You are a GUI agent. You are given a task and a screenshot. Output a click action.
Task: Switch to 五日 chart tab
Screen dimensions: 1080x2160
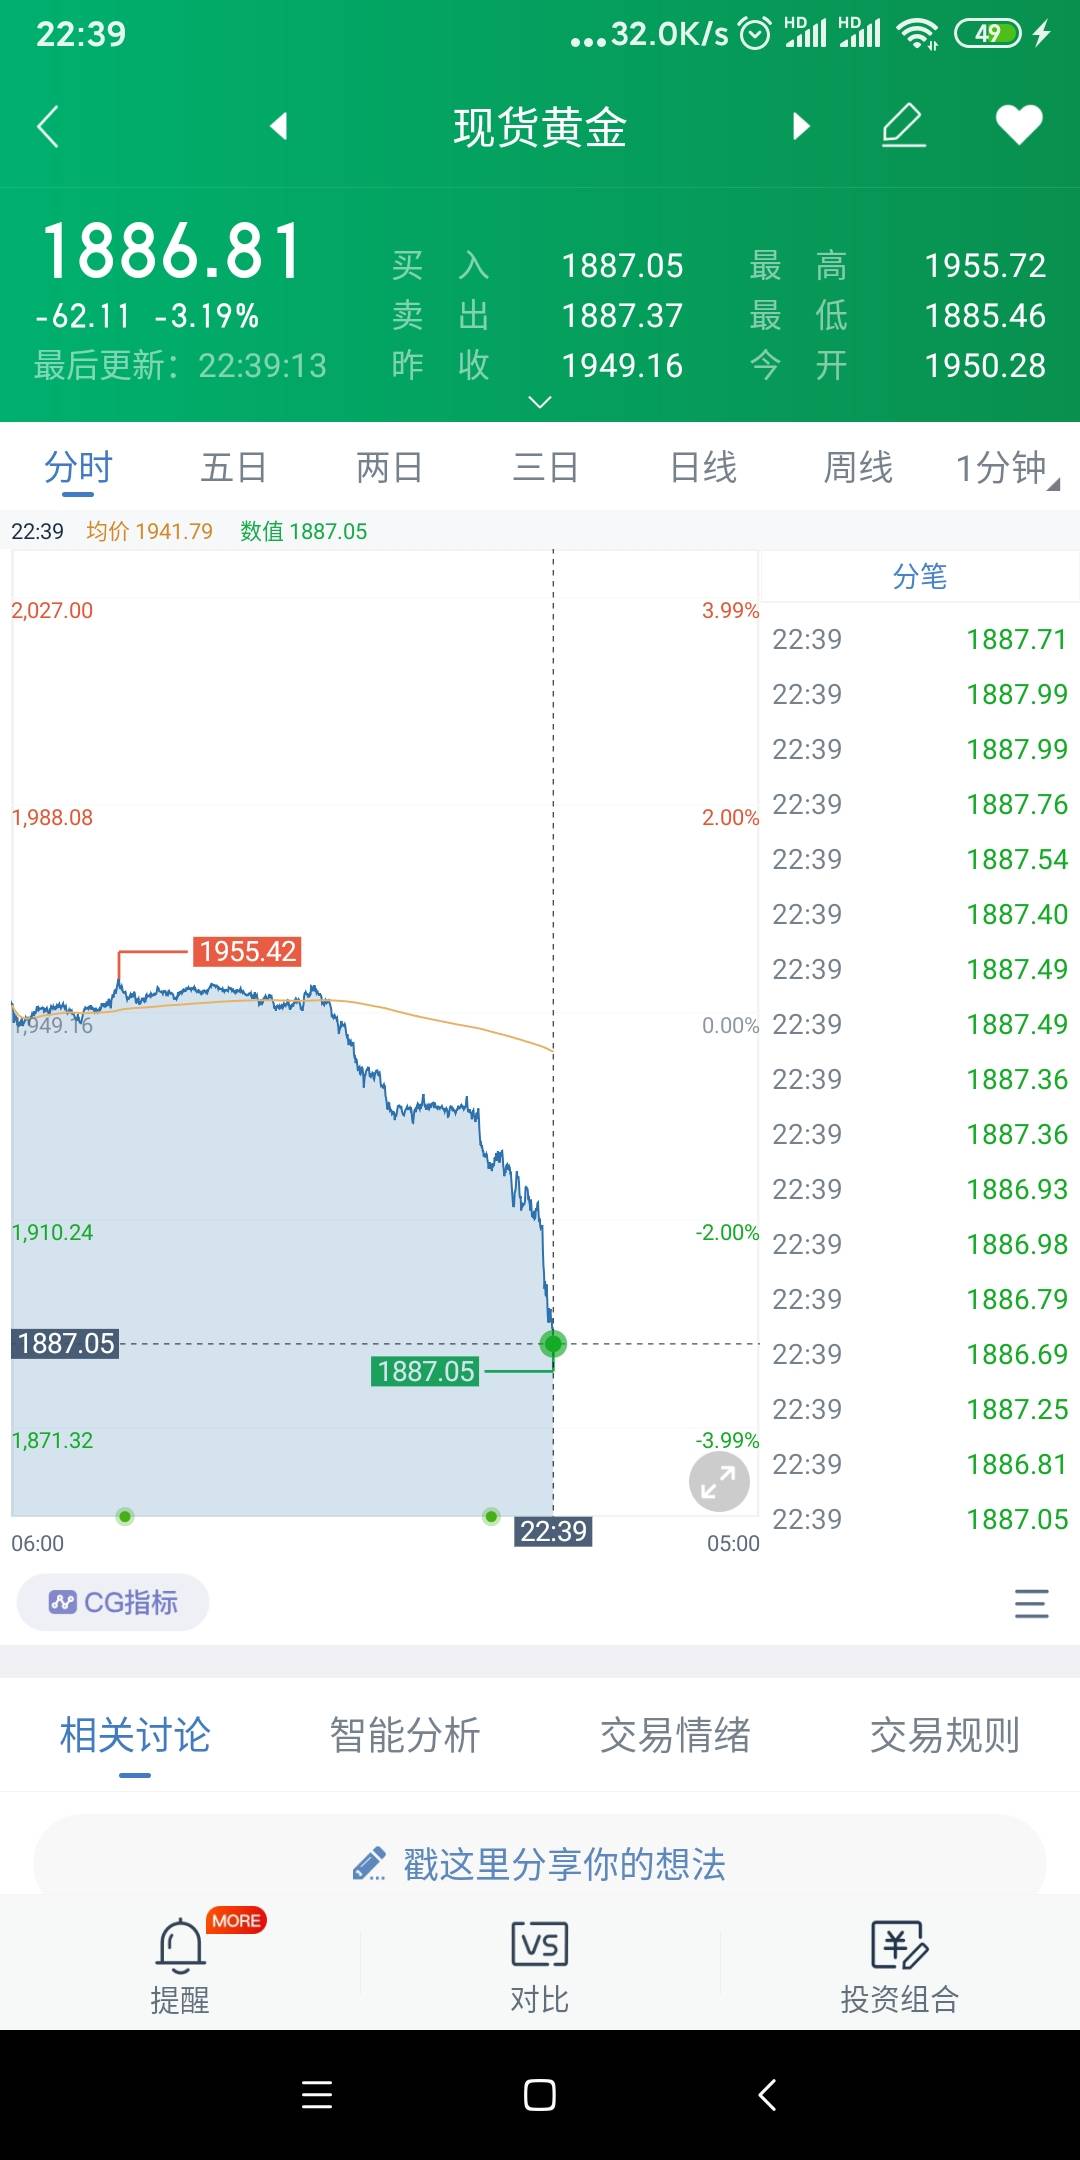pyautogui.click(x=233, y=468)
